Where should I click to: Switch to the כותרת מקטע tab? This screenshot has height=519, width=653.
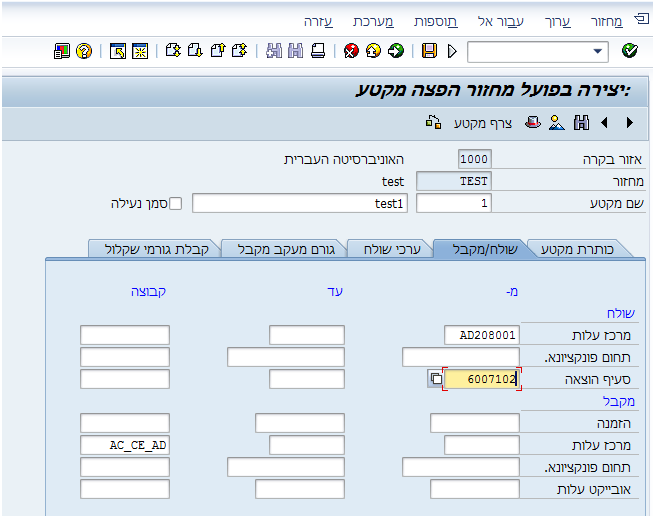tap(577, 250)
